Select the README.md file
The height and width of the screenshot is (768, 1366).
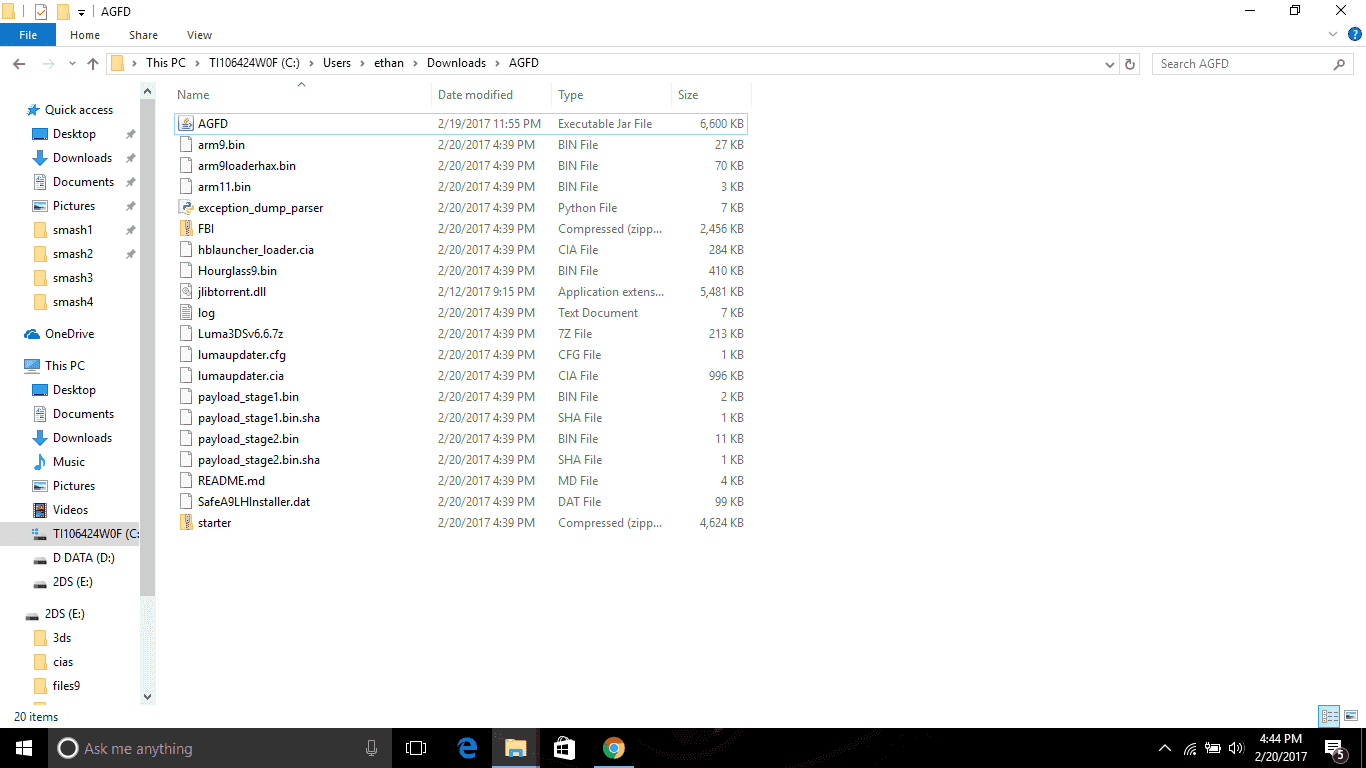click(x=461, y=481)
